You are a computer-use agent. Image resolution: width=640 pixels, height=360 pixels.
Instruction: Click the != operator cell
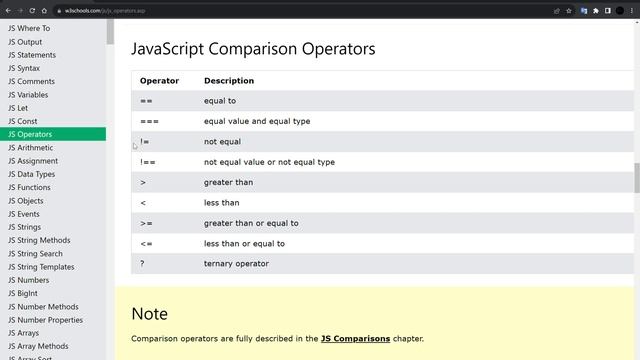coord(144,142)
